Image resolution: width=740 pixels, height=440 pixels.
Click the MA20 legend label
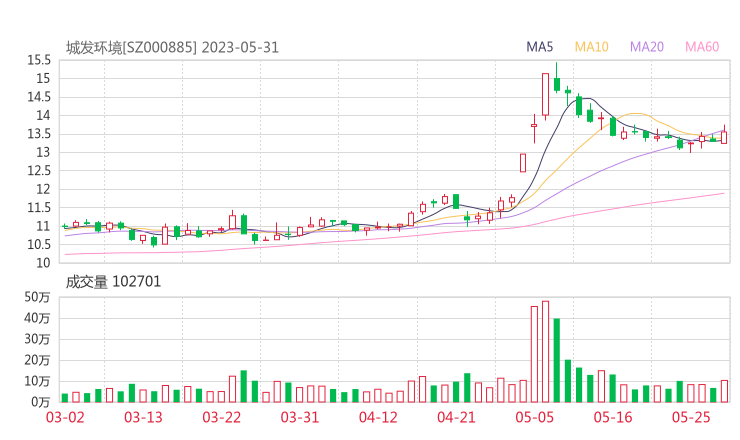tap(647, 47)
